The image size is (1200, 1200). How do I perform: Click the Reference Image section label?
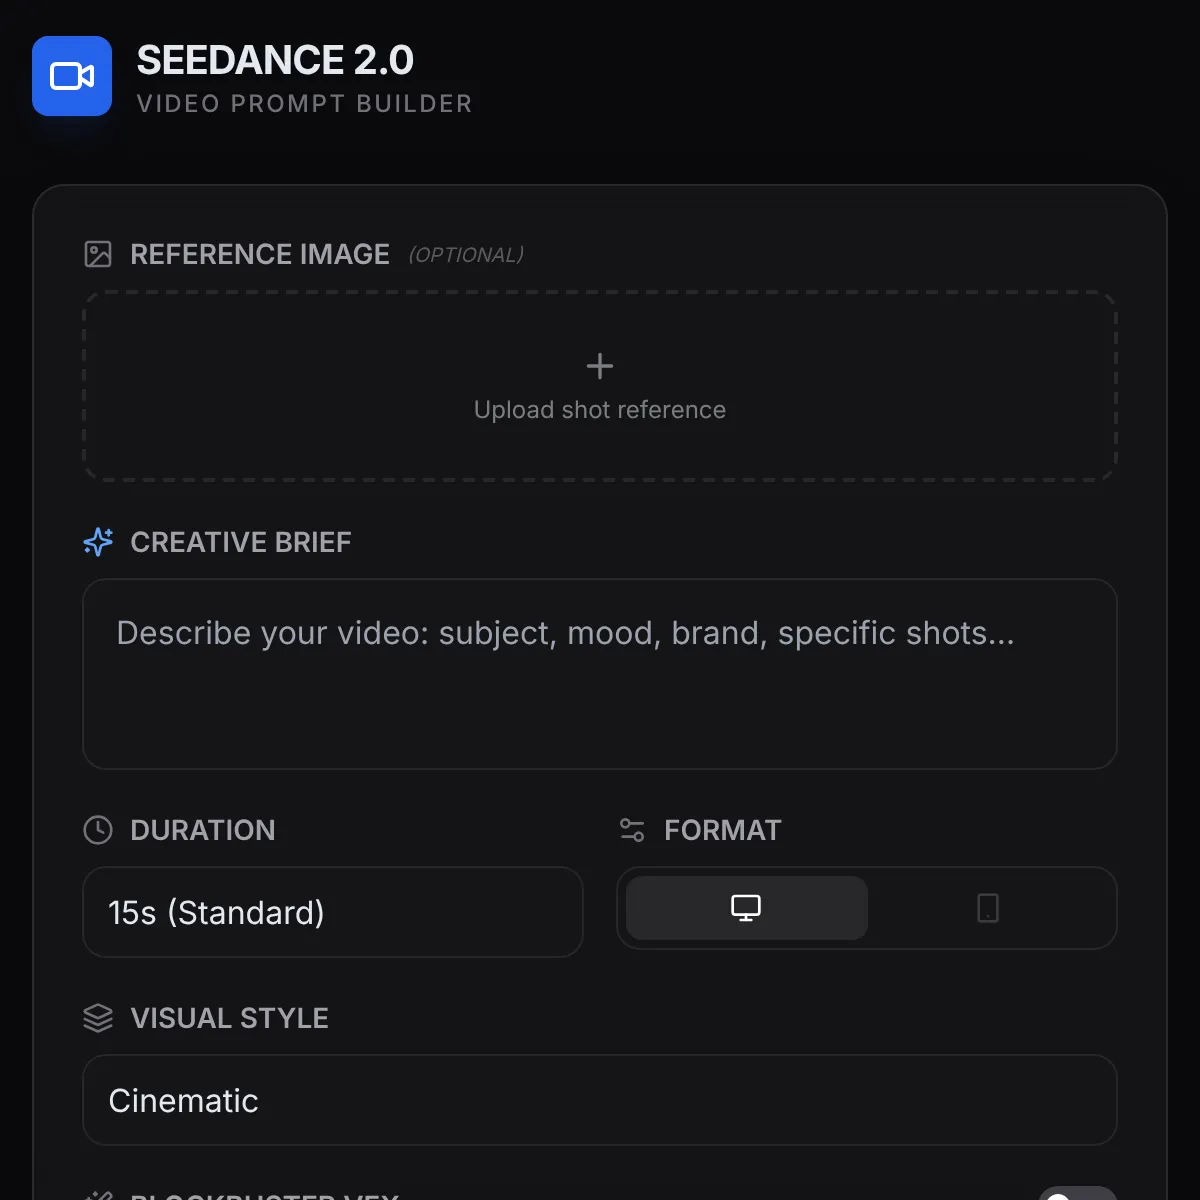tap(260, 254)
